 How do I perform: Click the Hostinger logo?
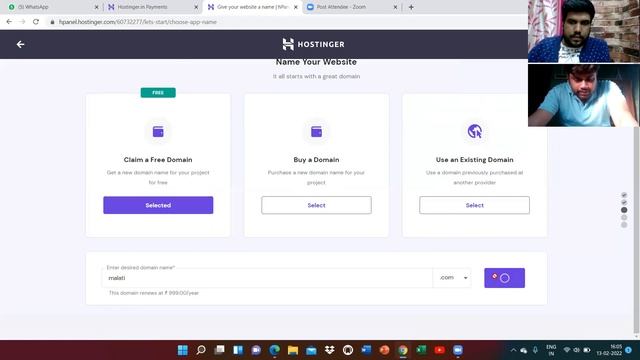click(313, 44)
